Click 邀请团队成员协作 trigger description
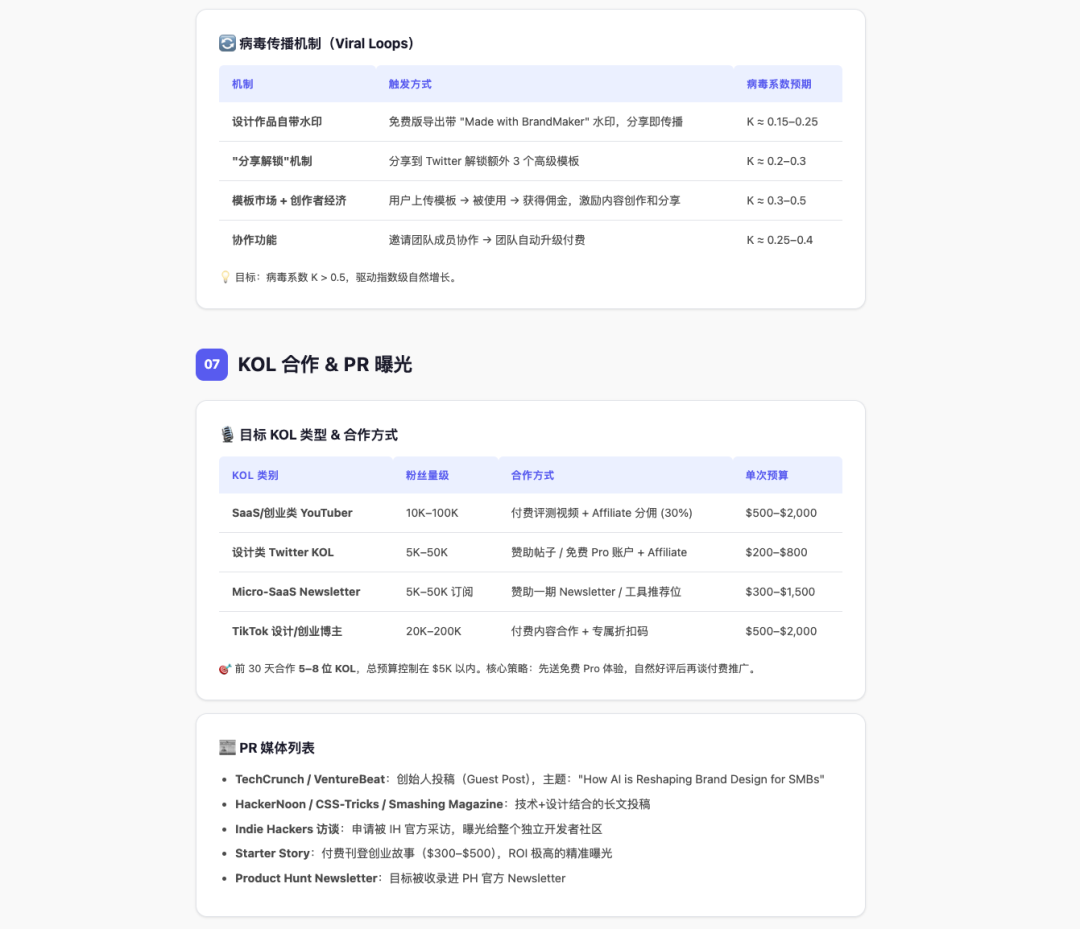The image size is (1080, 929). (x=486, y=240)
